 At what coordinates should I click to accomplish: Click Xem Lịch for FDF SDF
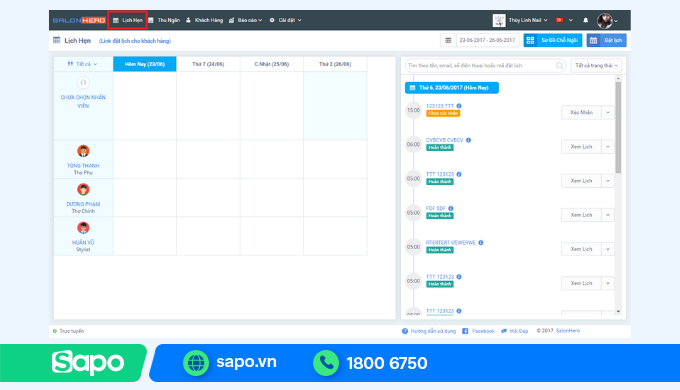click(x=581, y=215)
